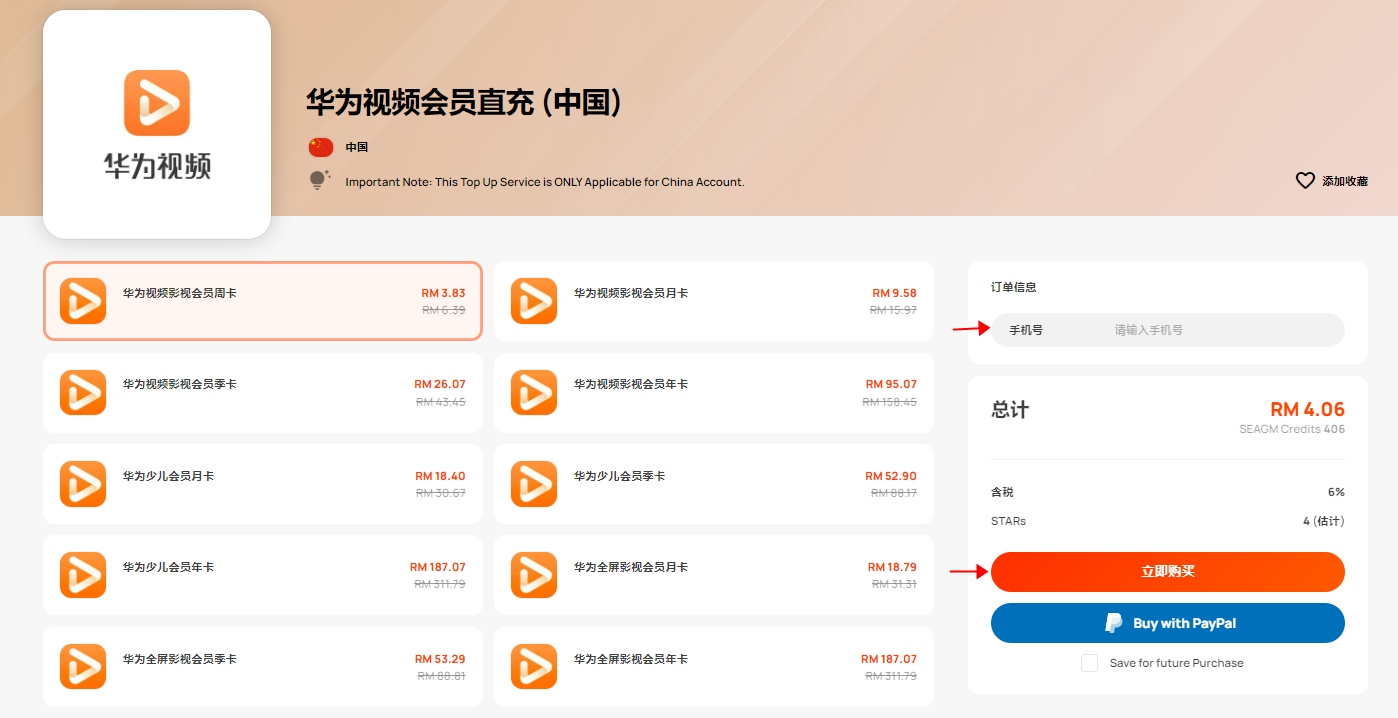Select the 华为少儿会员月卡 card icon
The width and height of the screenshot is (1398, 718).
83,484
